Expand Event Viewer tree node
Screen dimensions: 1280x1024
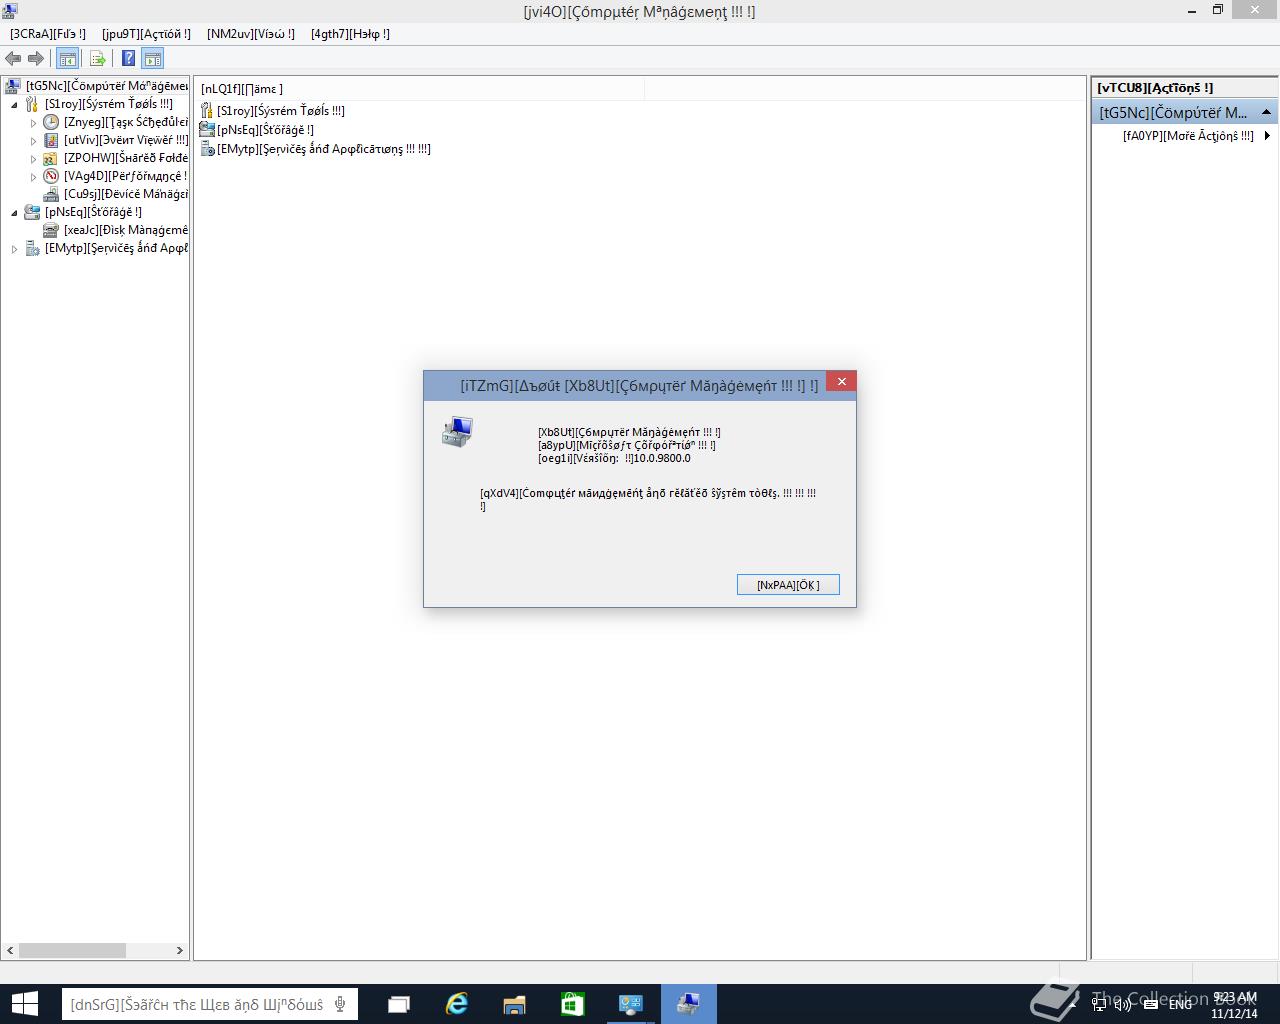click(33, 140)
